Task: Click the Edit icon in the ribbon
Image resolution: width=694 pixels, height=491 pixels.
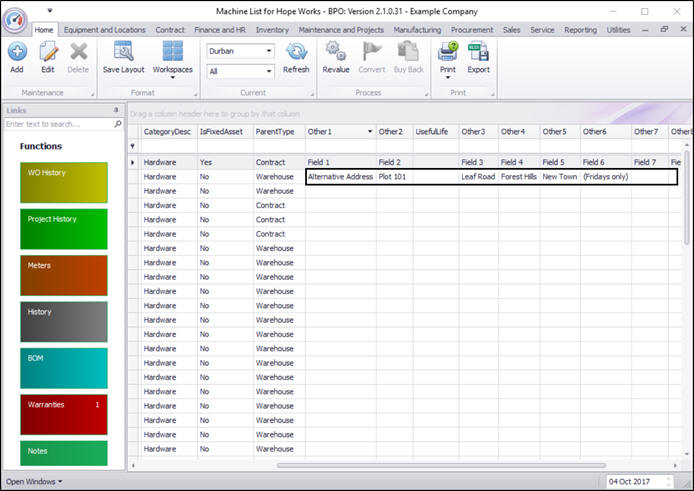Action: coord(48,52)
